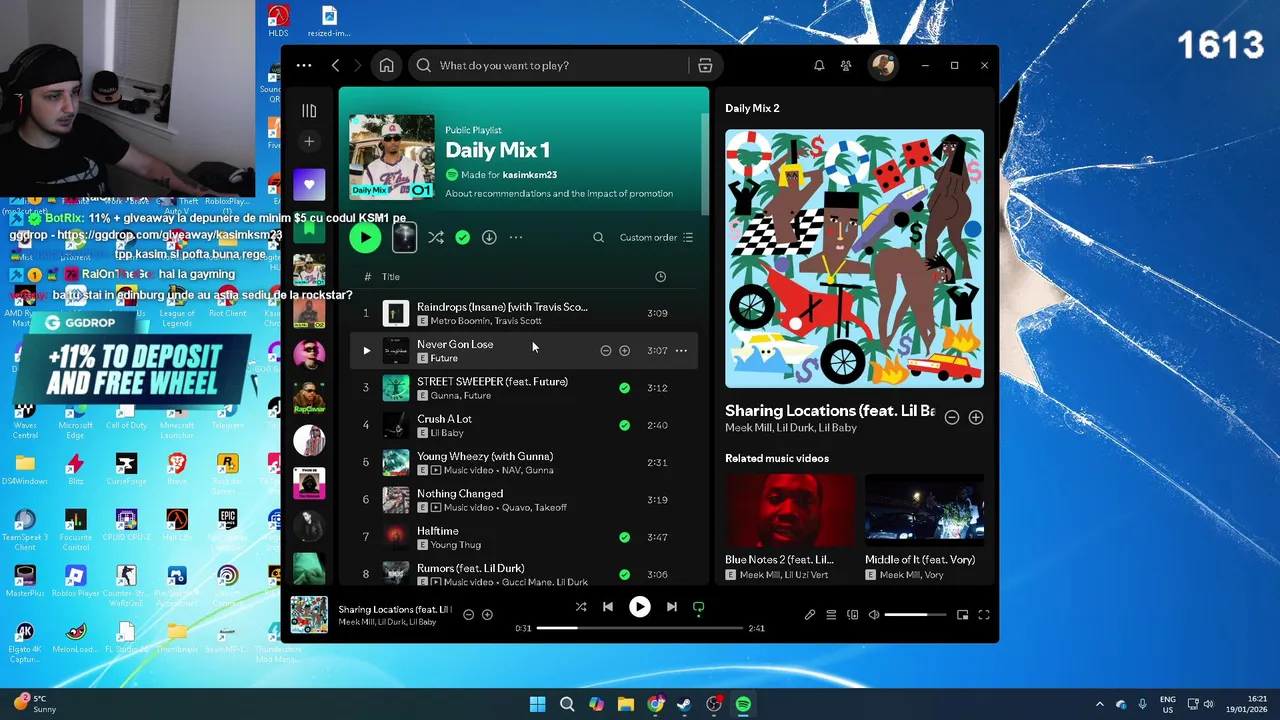The height and width of the screenshot is (720, 1280).
Task: Play Never Gon Lose track
Action: [366, 351]
